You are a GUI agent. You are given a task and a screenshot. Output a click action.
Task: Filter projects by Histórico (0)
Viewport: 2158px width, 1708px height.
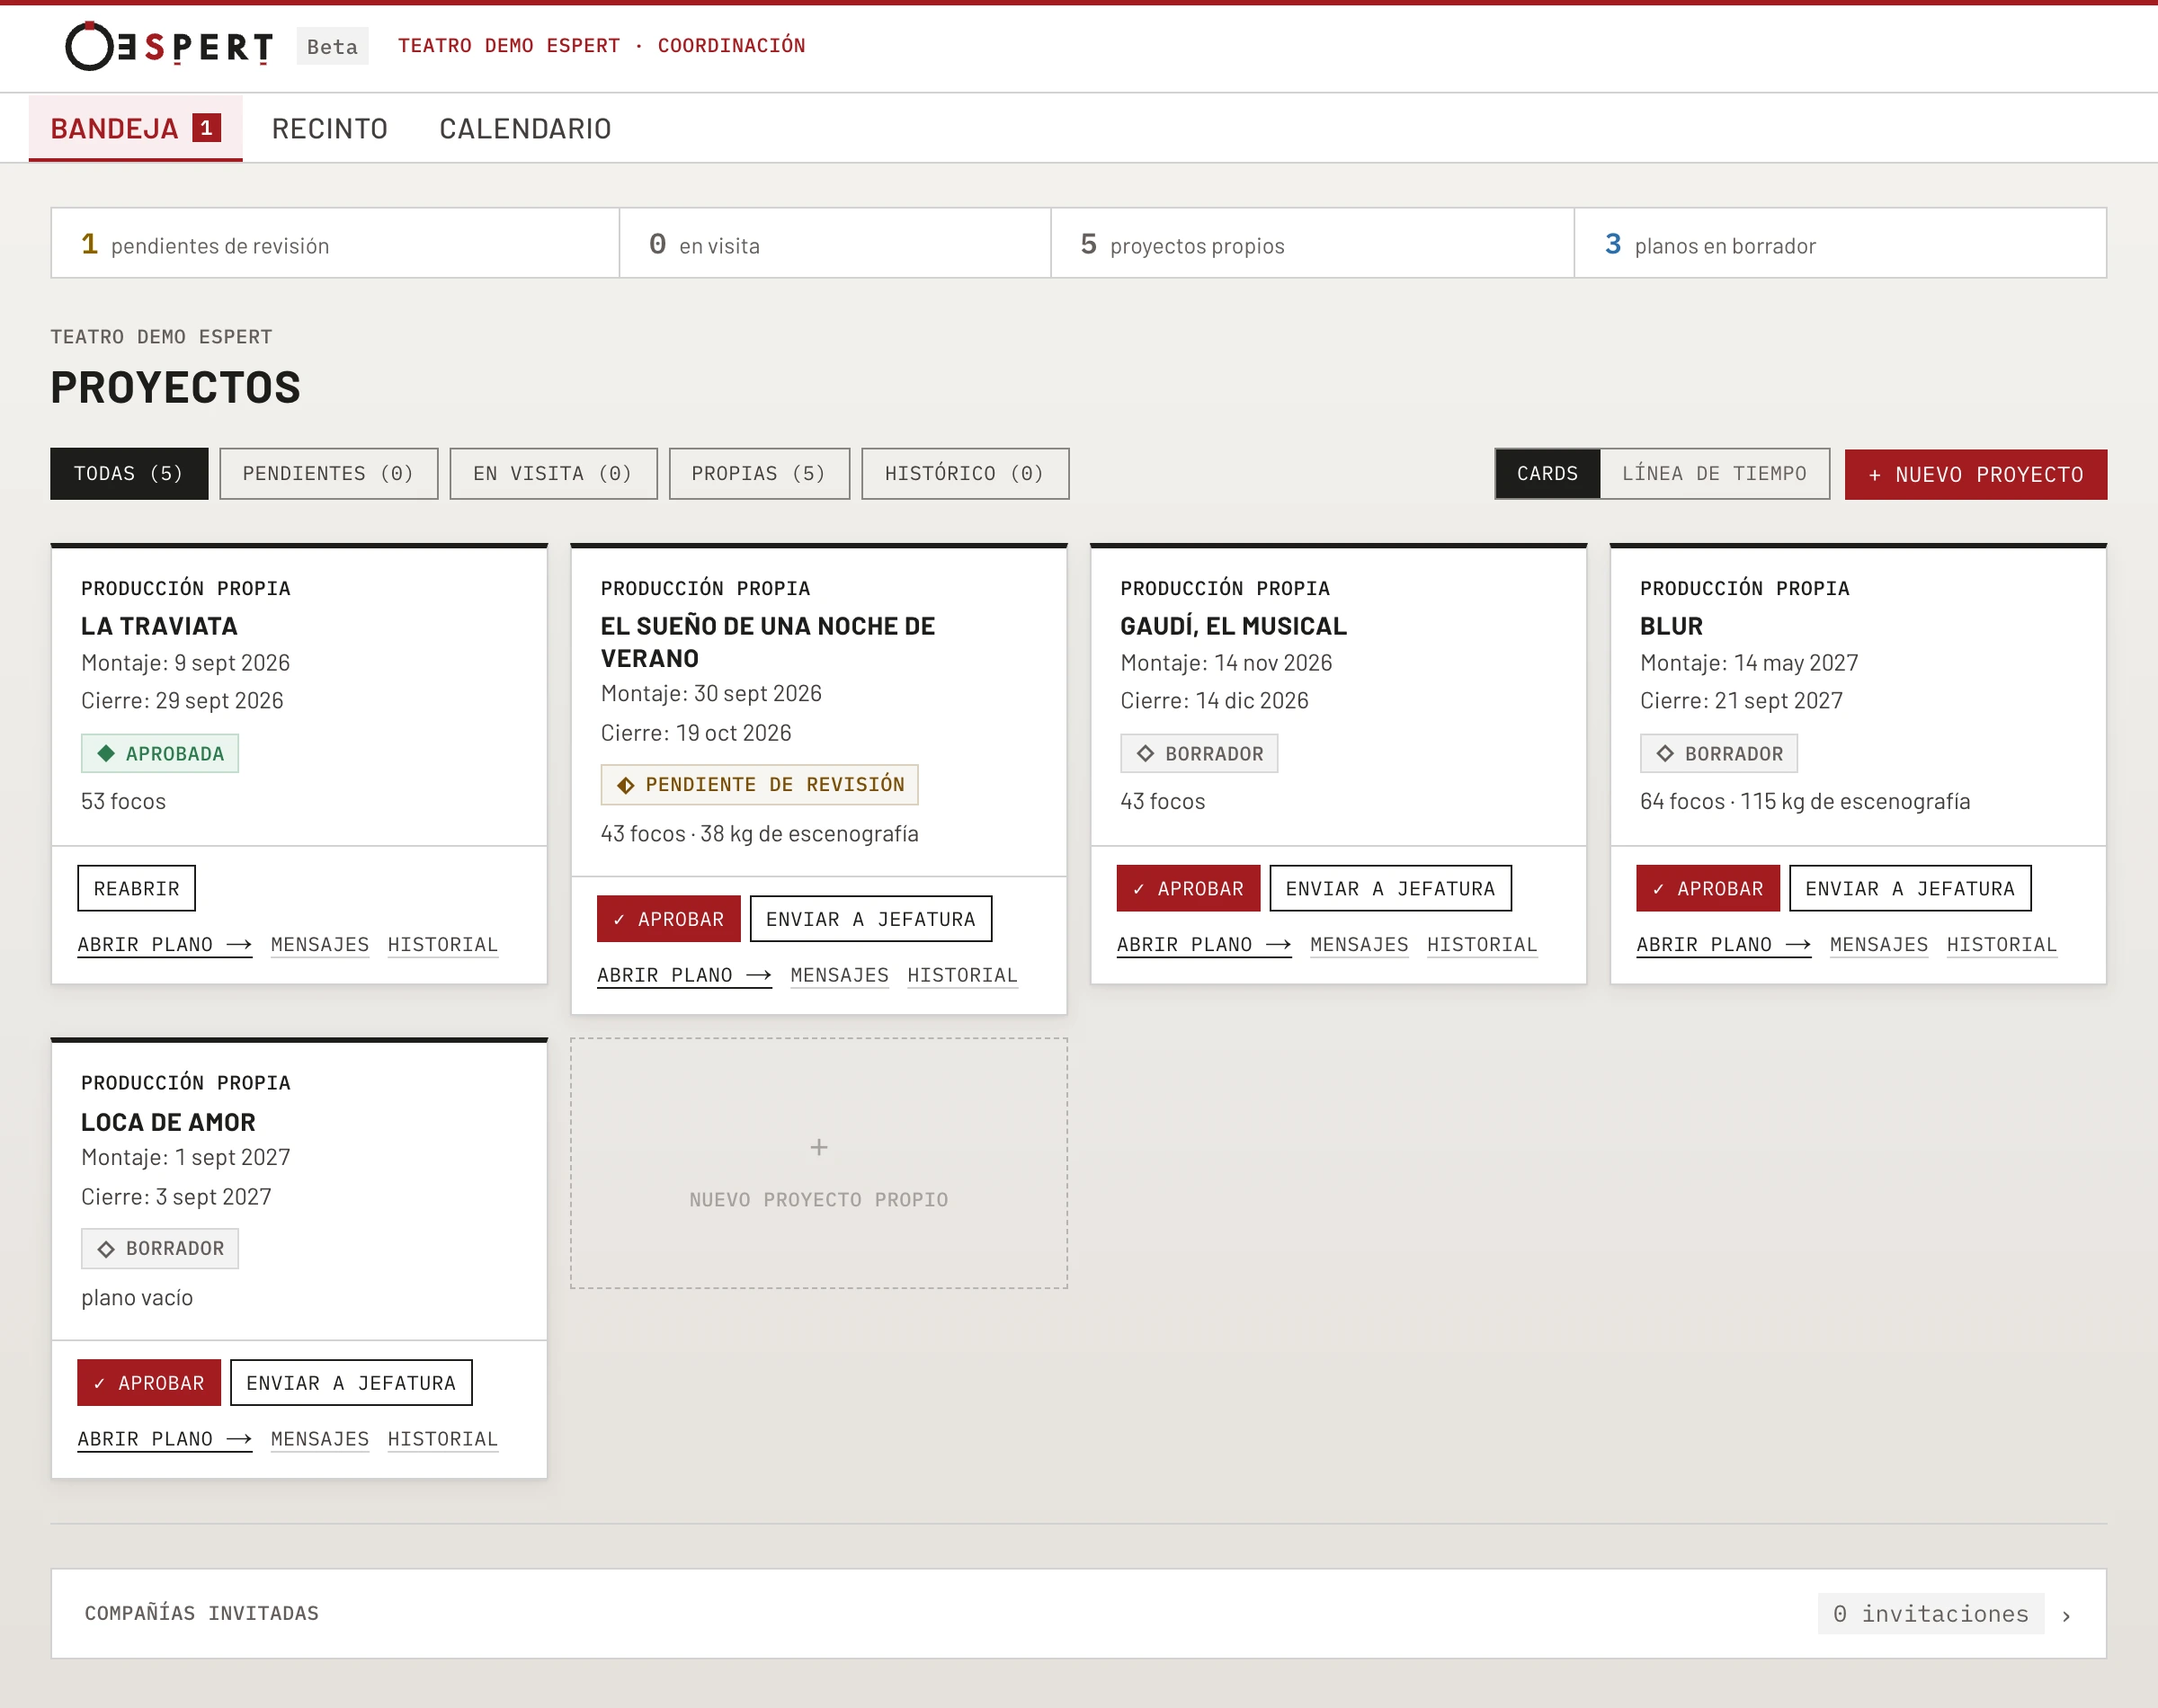965,473
